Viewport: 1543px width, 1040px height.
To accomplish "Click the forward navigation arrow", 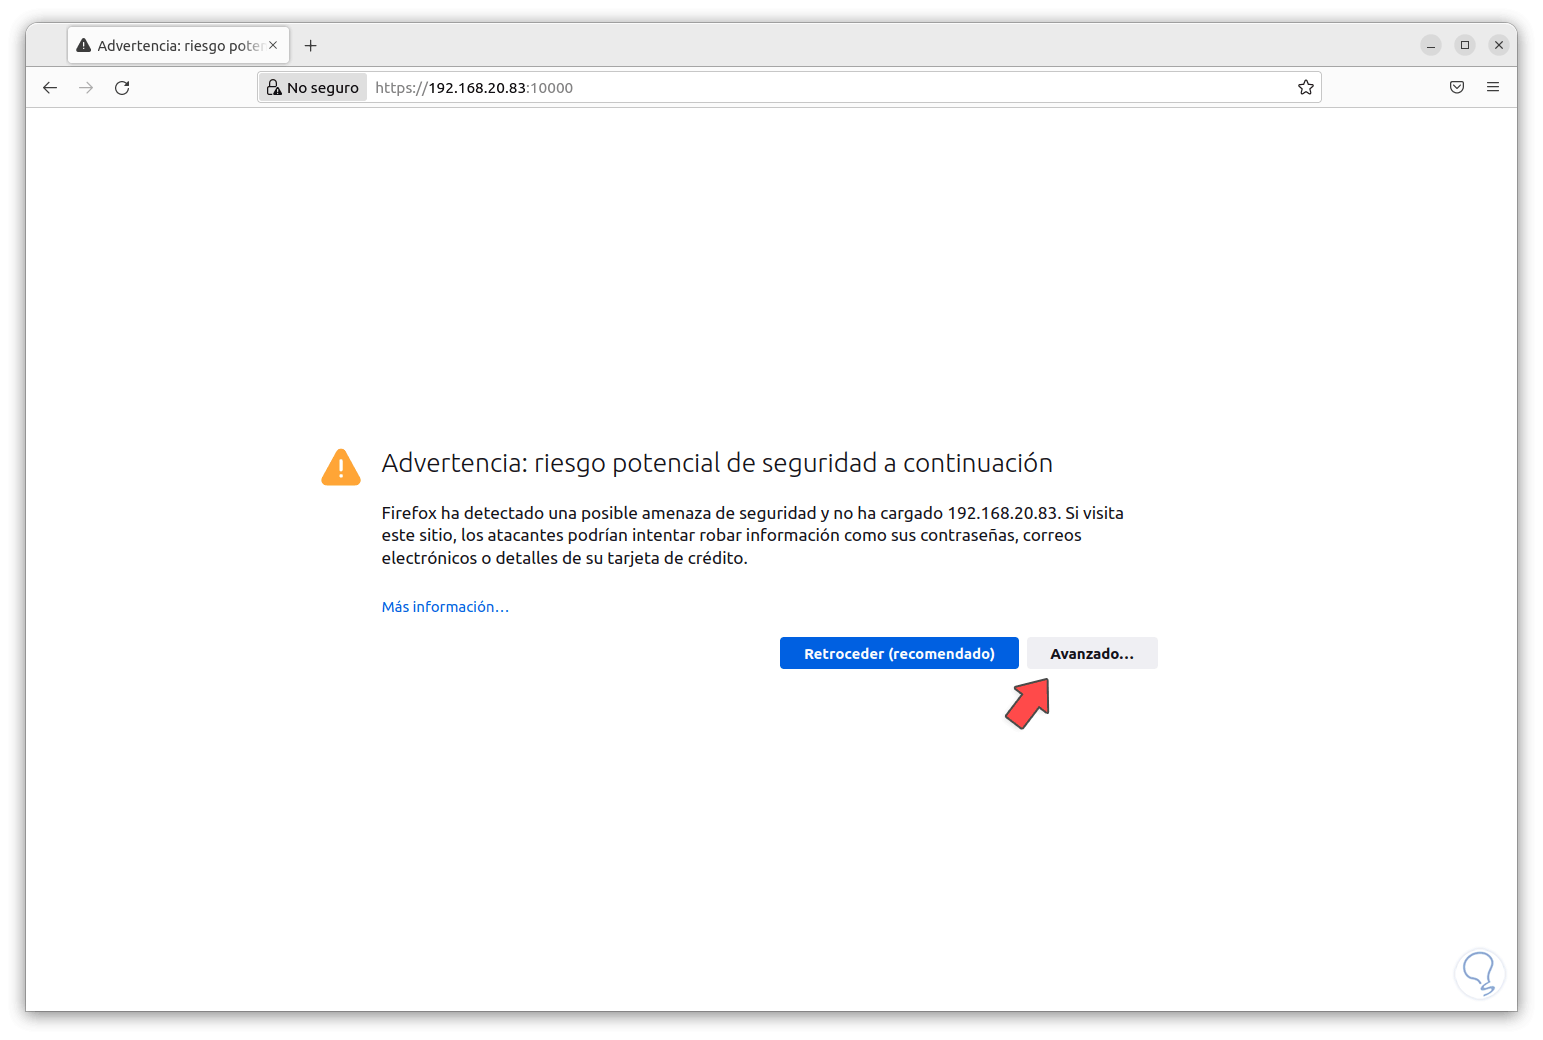I will [86, 88].
